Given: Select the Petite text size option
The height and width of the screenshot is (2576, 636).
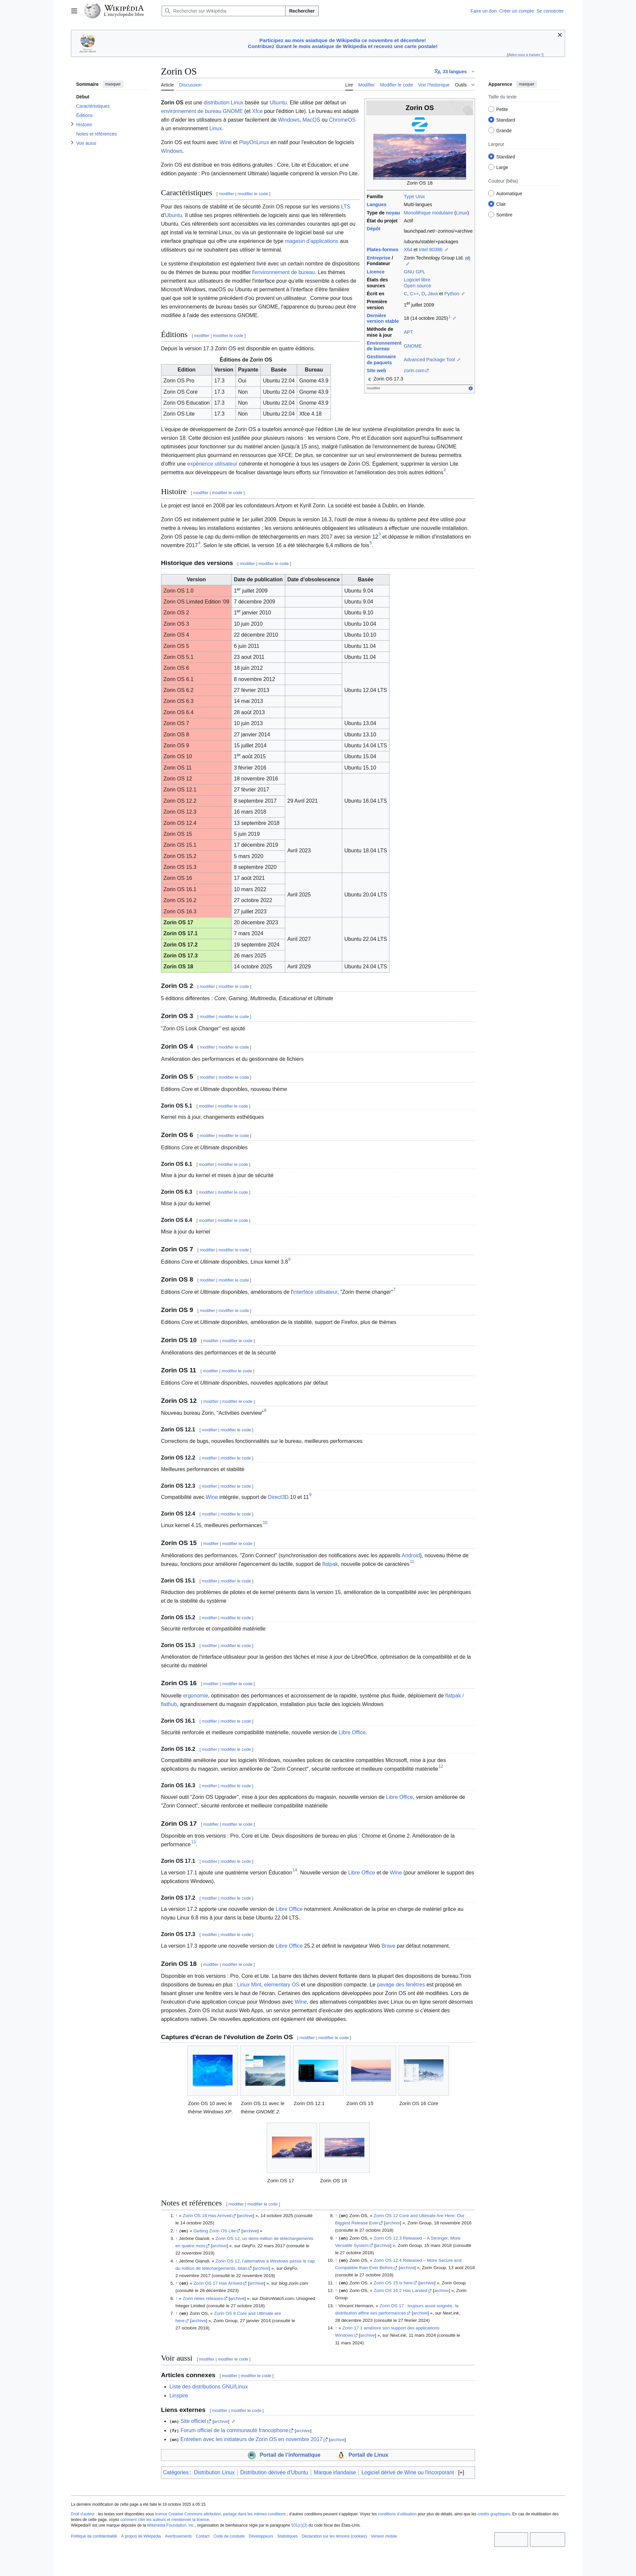Looking at the screenshot, I should coord(491,109).
